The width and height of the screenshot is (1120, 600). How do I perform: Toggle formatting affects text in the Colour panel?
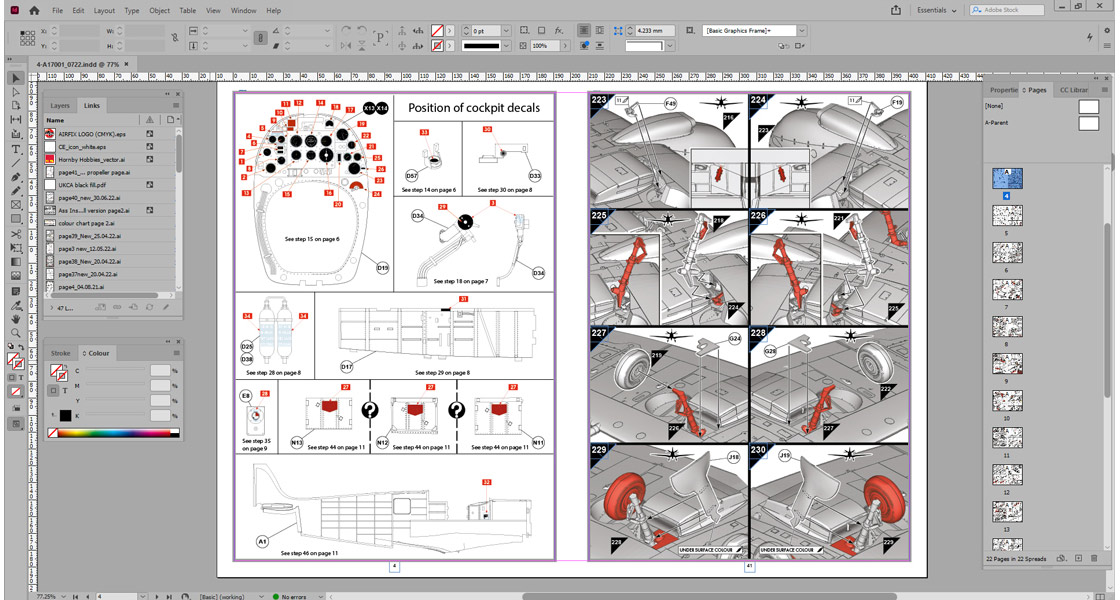(64, 391)
